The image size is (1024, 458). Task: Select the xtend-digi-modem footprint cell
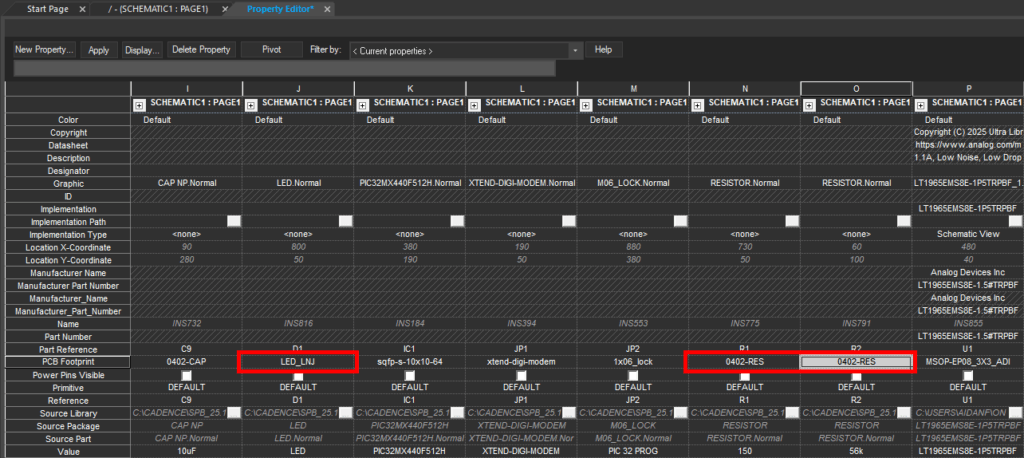(x=521, y=362)
